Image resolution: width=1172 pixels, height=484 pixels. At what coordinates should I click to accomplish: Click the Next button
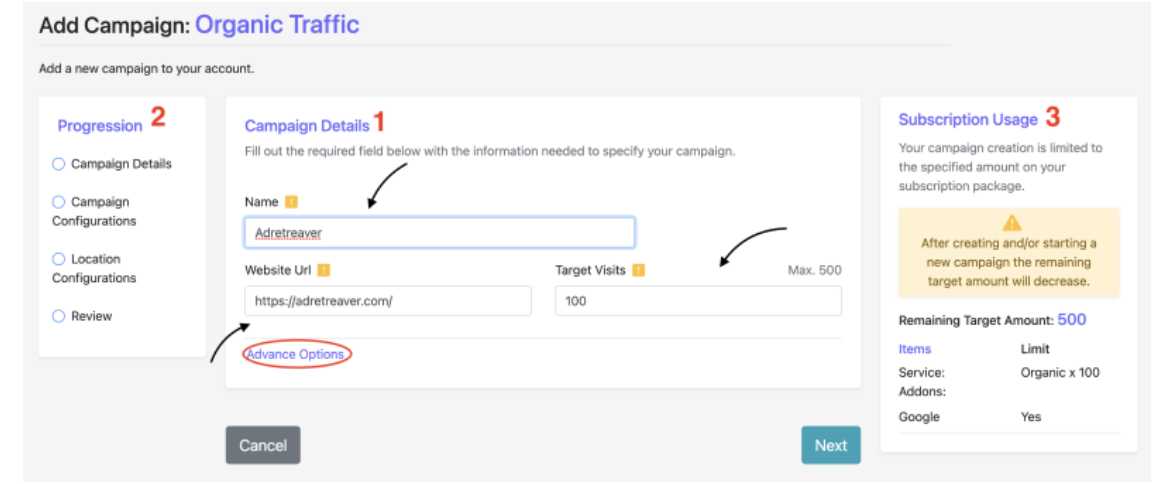[x=830, y=445]
